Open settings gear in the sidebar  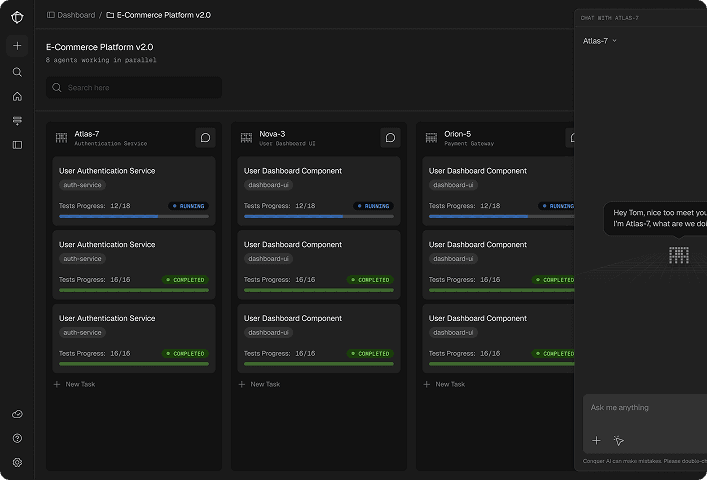click(x=17, y=462)
